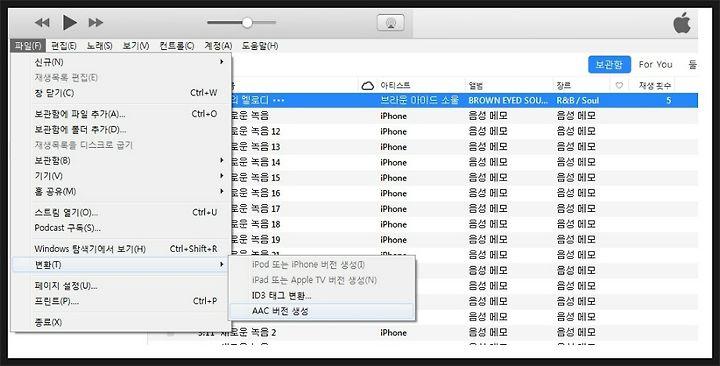The width and height of the screenshot is (720, 366).
Task: Select 창 닫기(C) menu item
Action: click(x=122, y=93)
